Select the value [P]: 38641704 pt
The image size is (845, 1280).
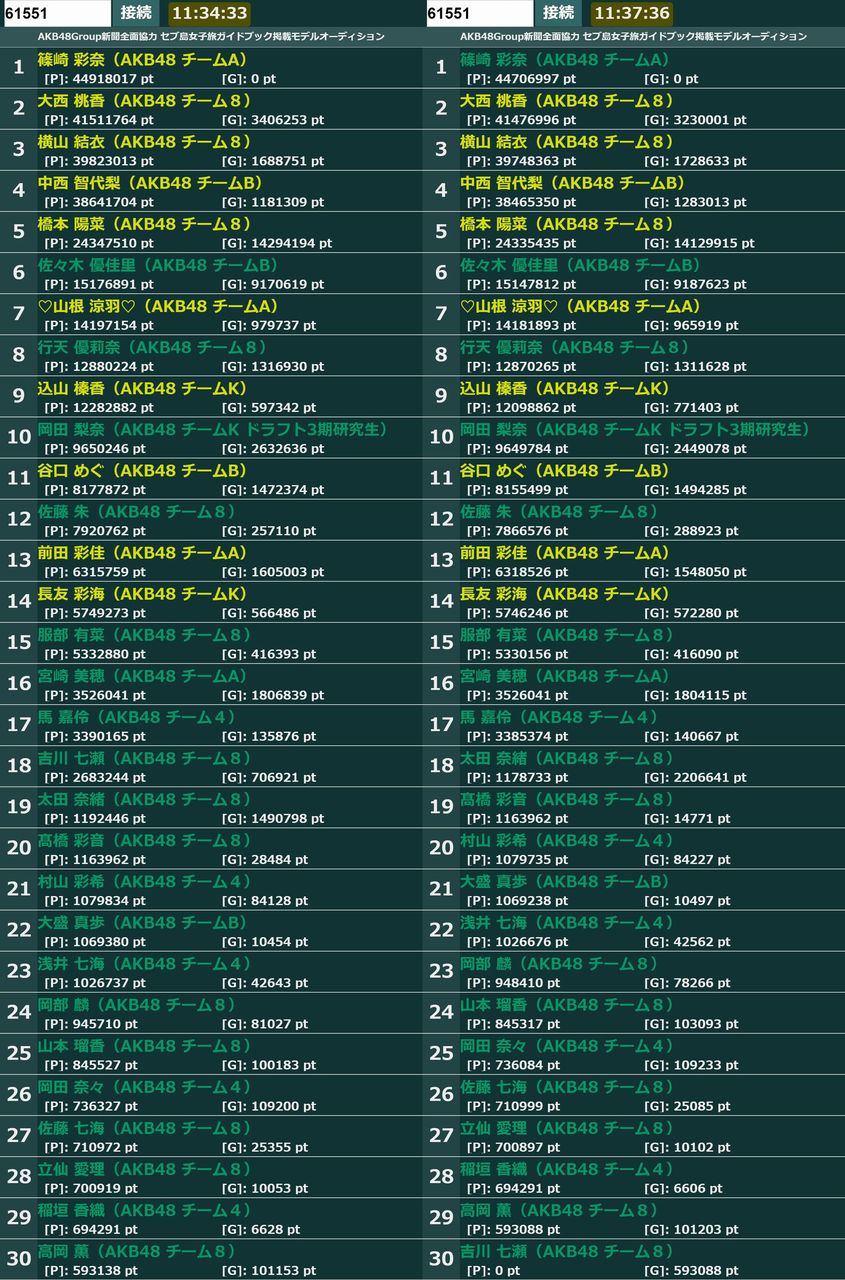(99, 201)
